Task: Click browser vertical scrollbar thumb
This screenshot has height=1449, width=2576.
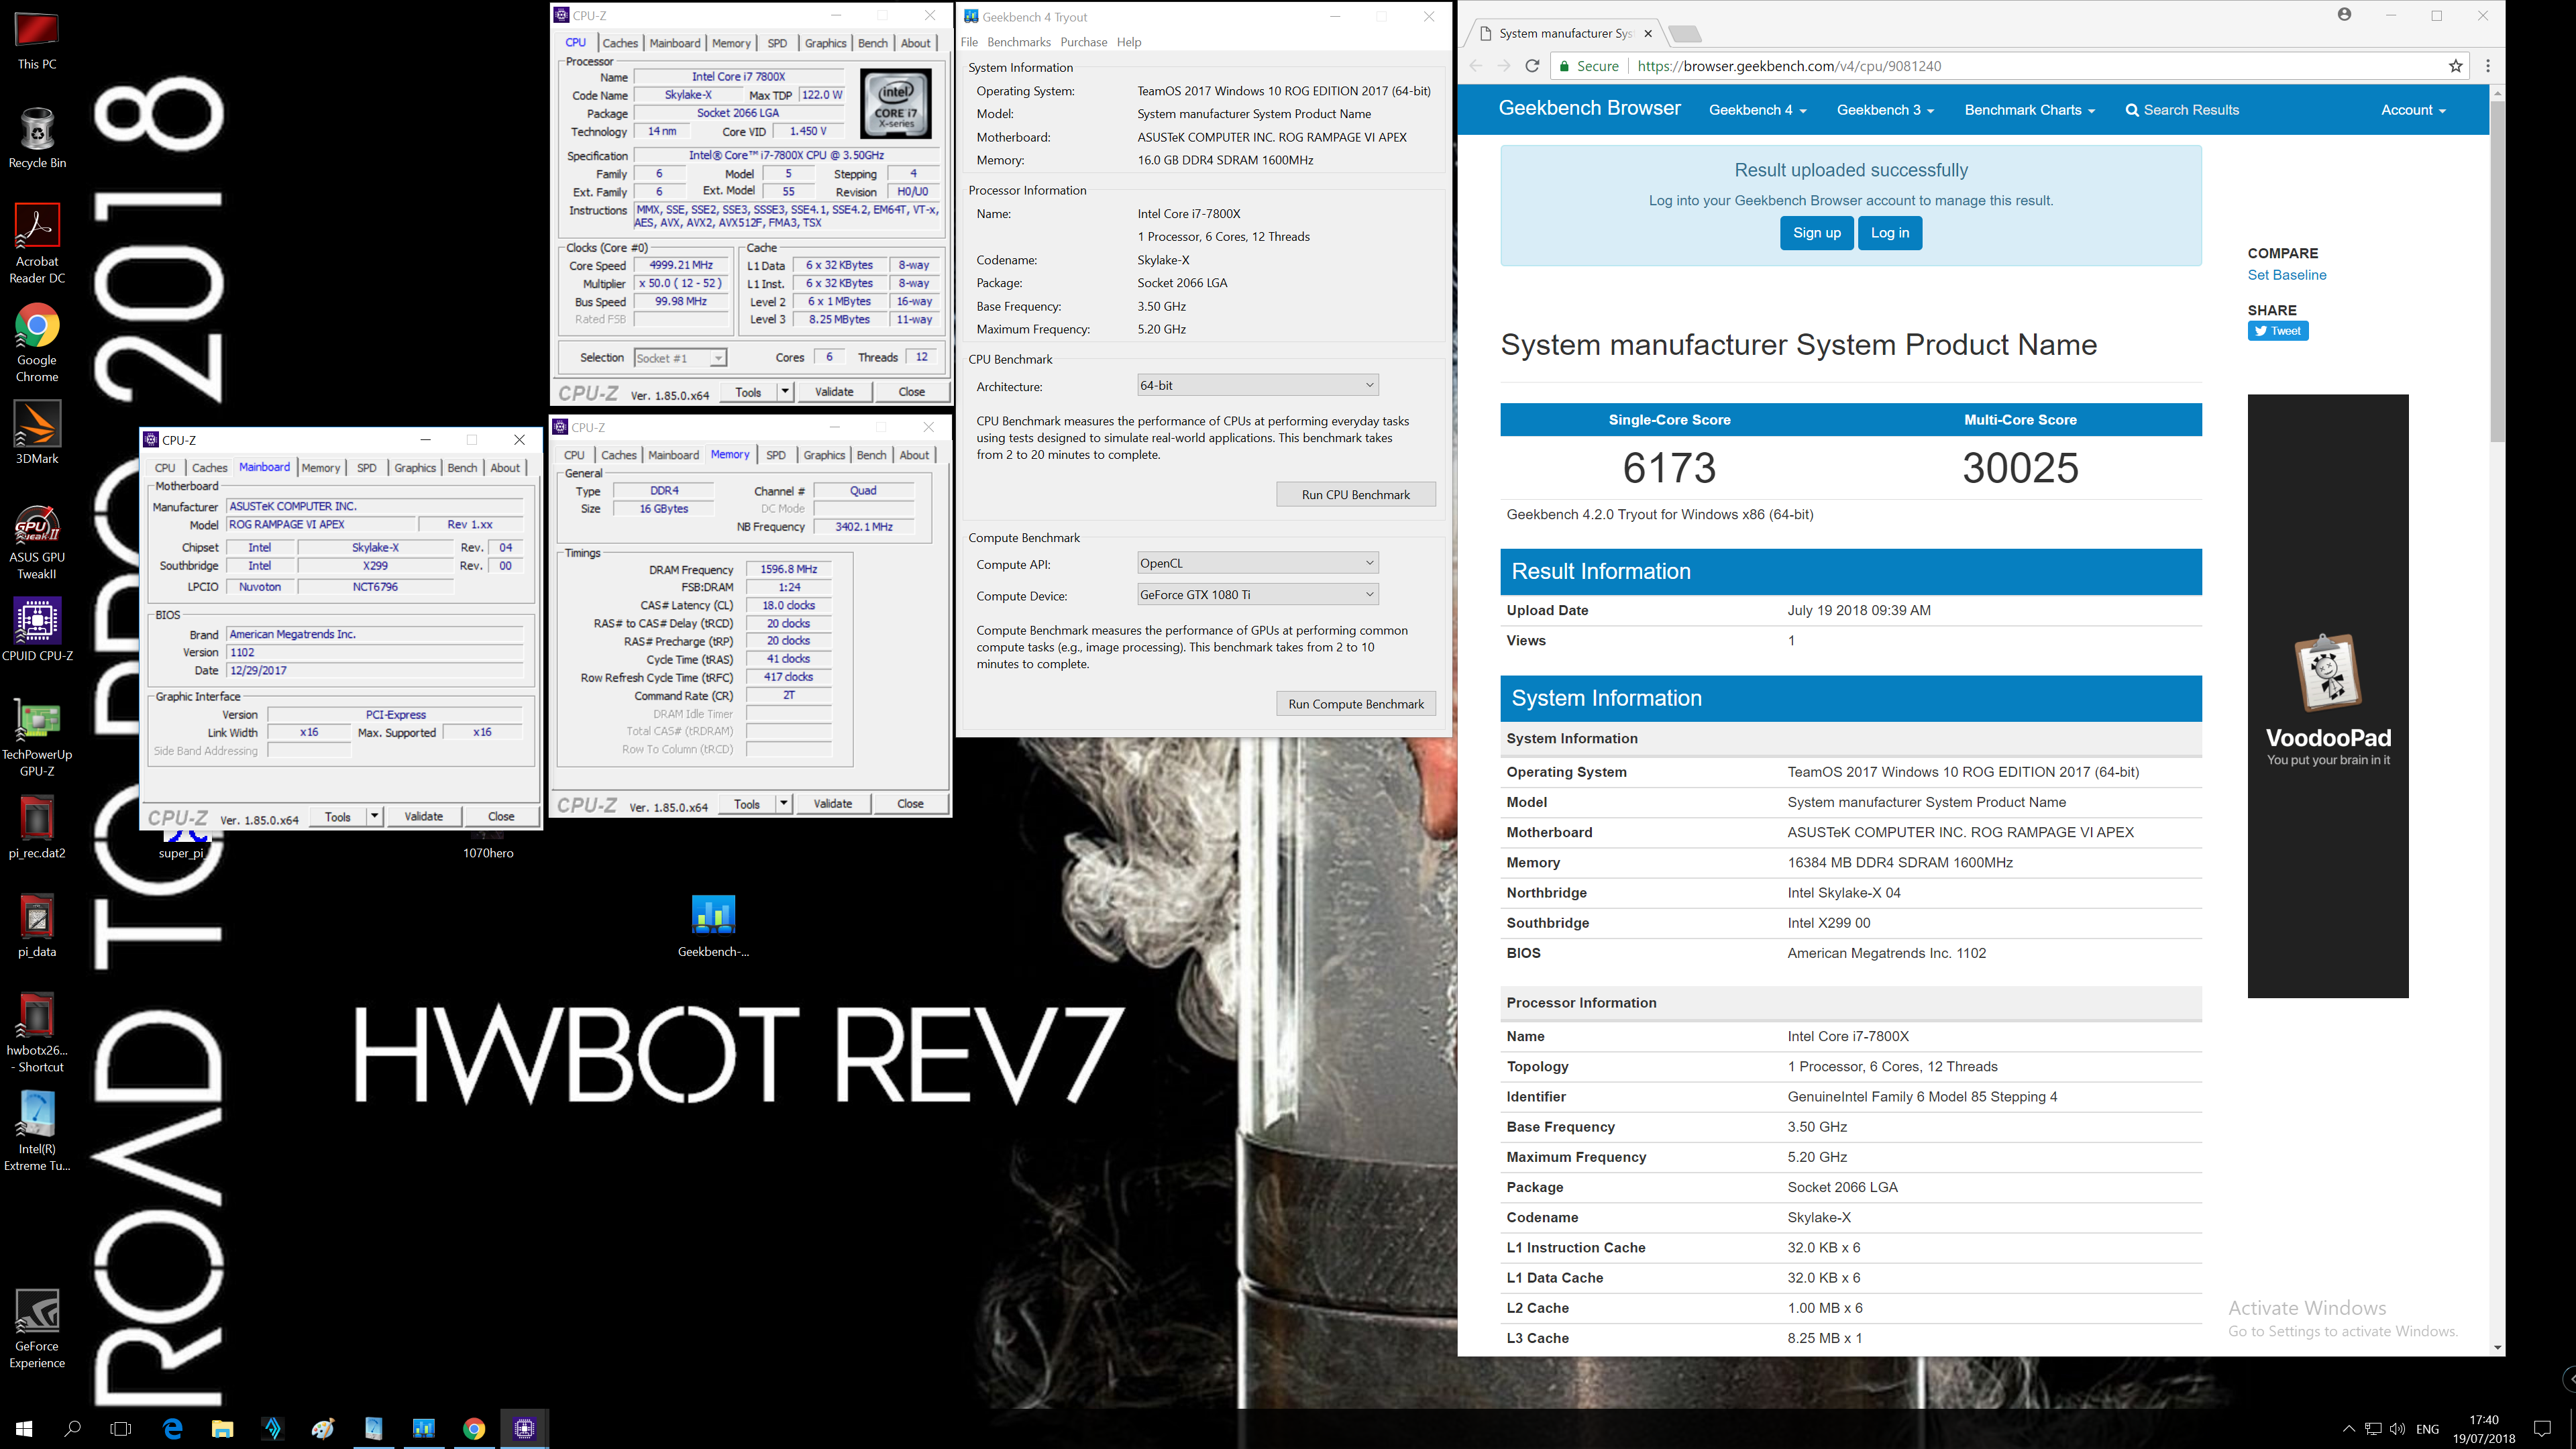Action: tap(2496, 270)
